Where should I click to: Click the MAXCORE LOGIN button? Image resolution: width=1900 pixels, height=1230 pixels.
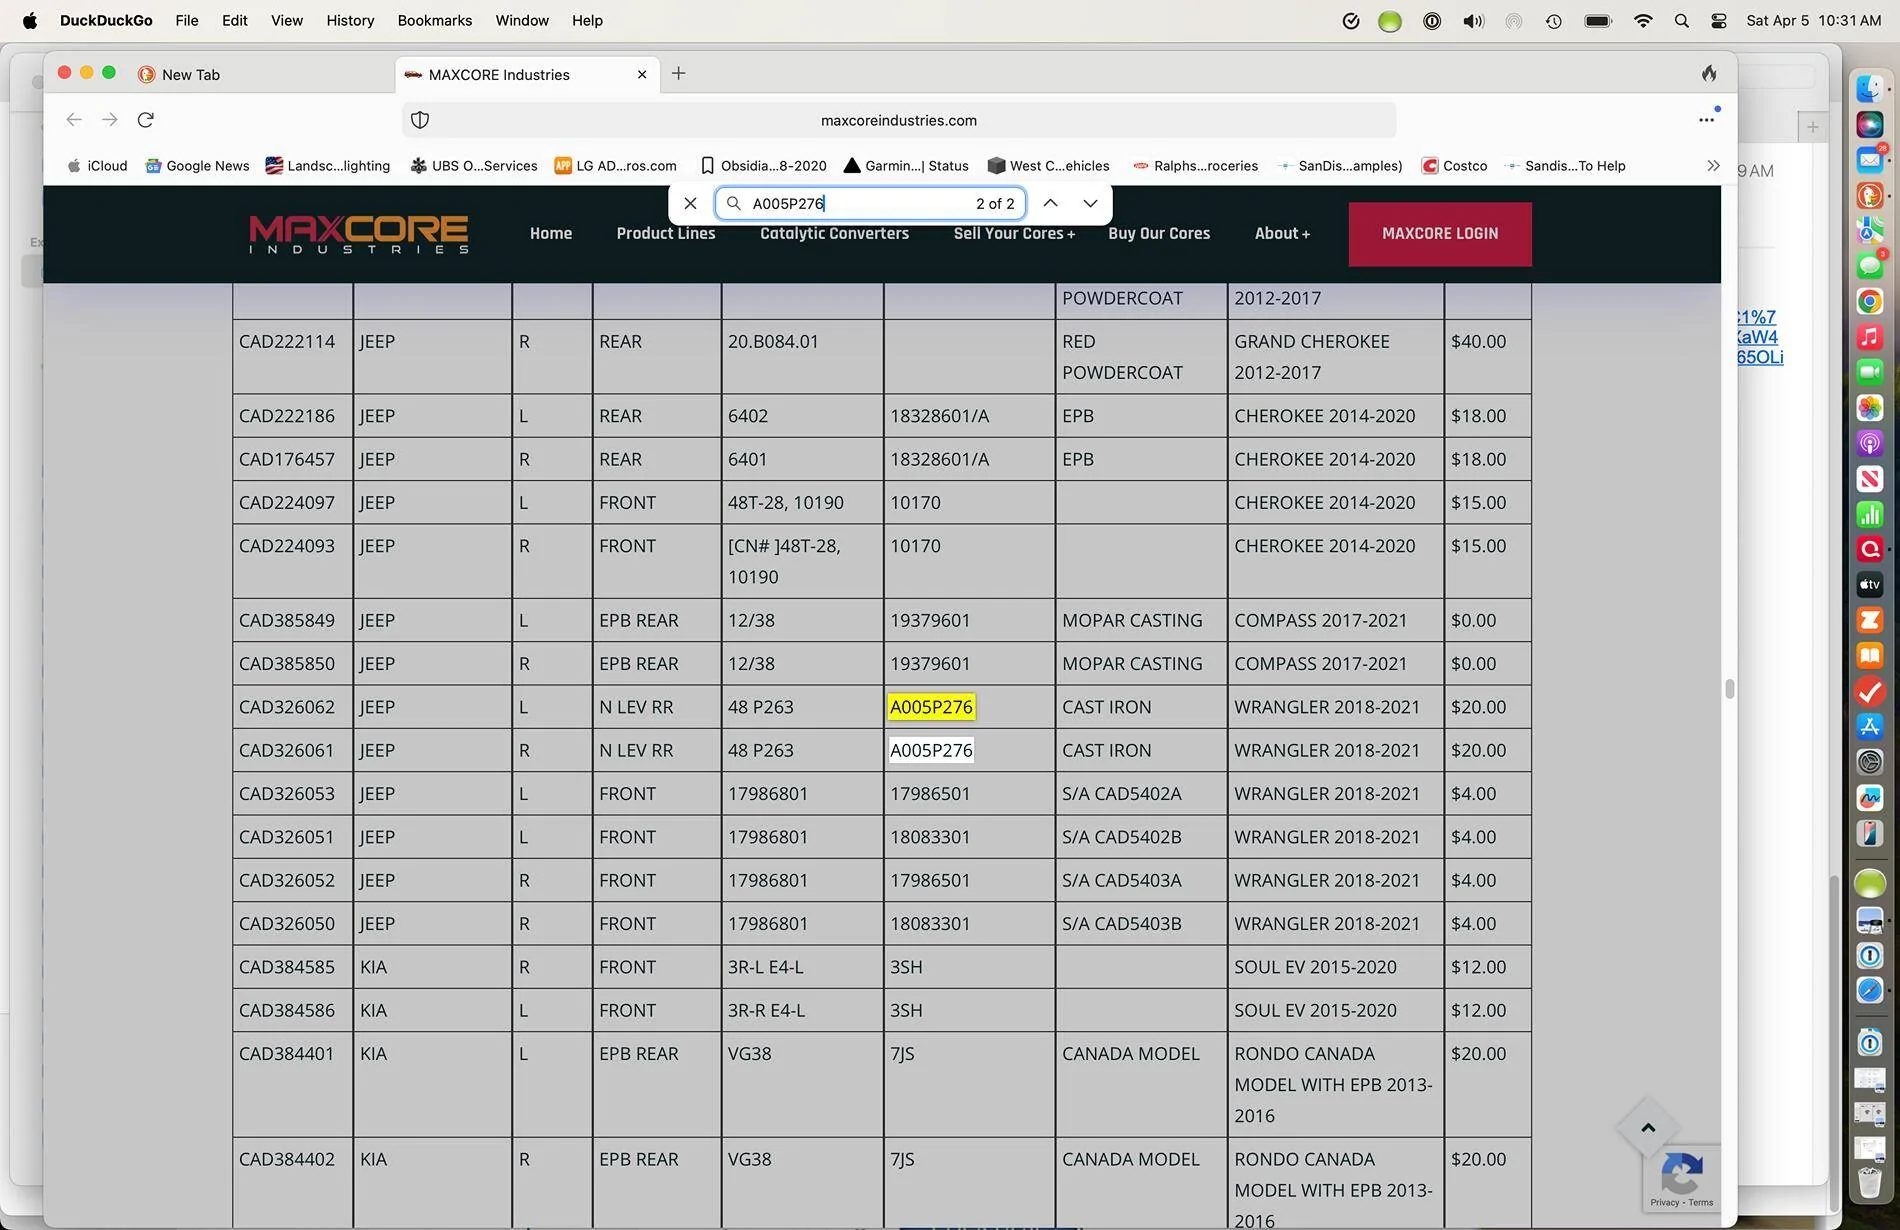pos(1440,234)
